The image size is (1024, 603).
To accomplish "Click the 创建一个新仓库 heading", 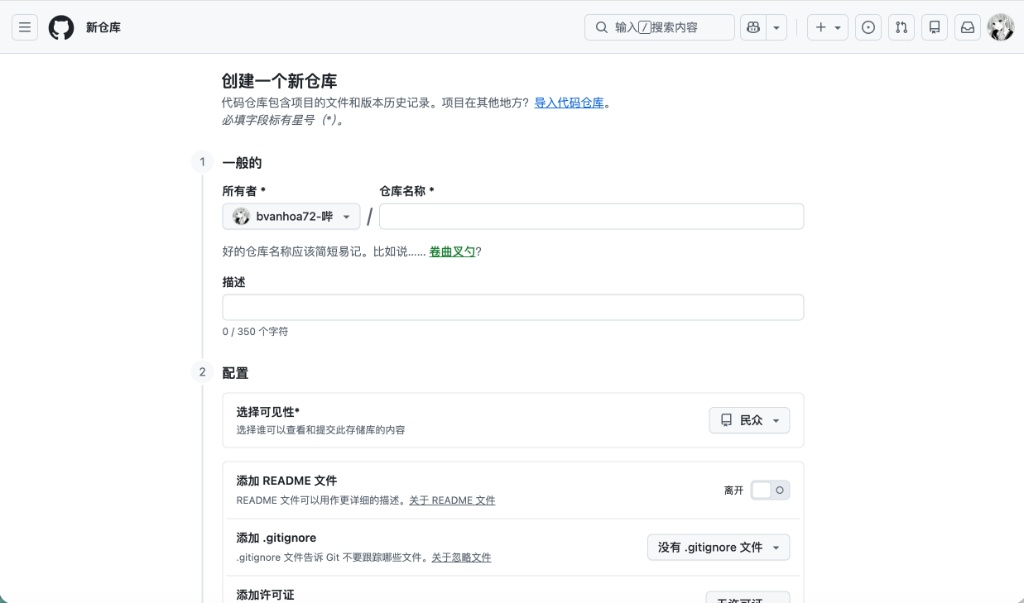I will coord(279,81).
